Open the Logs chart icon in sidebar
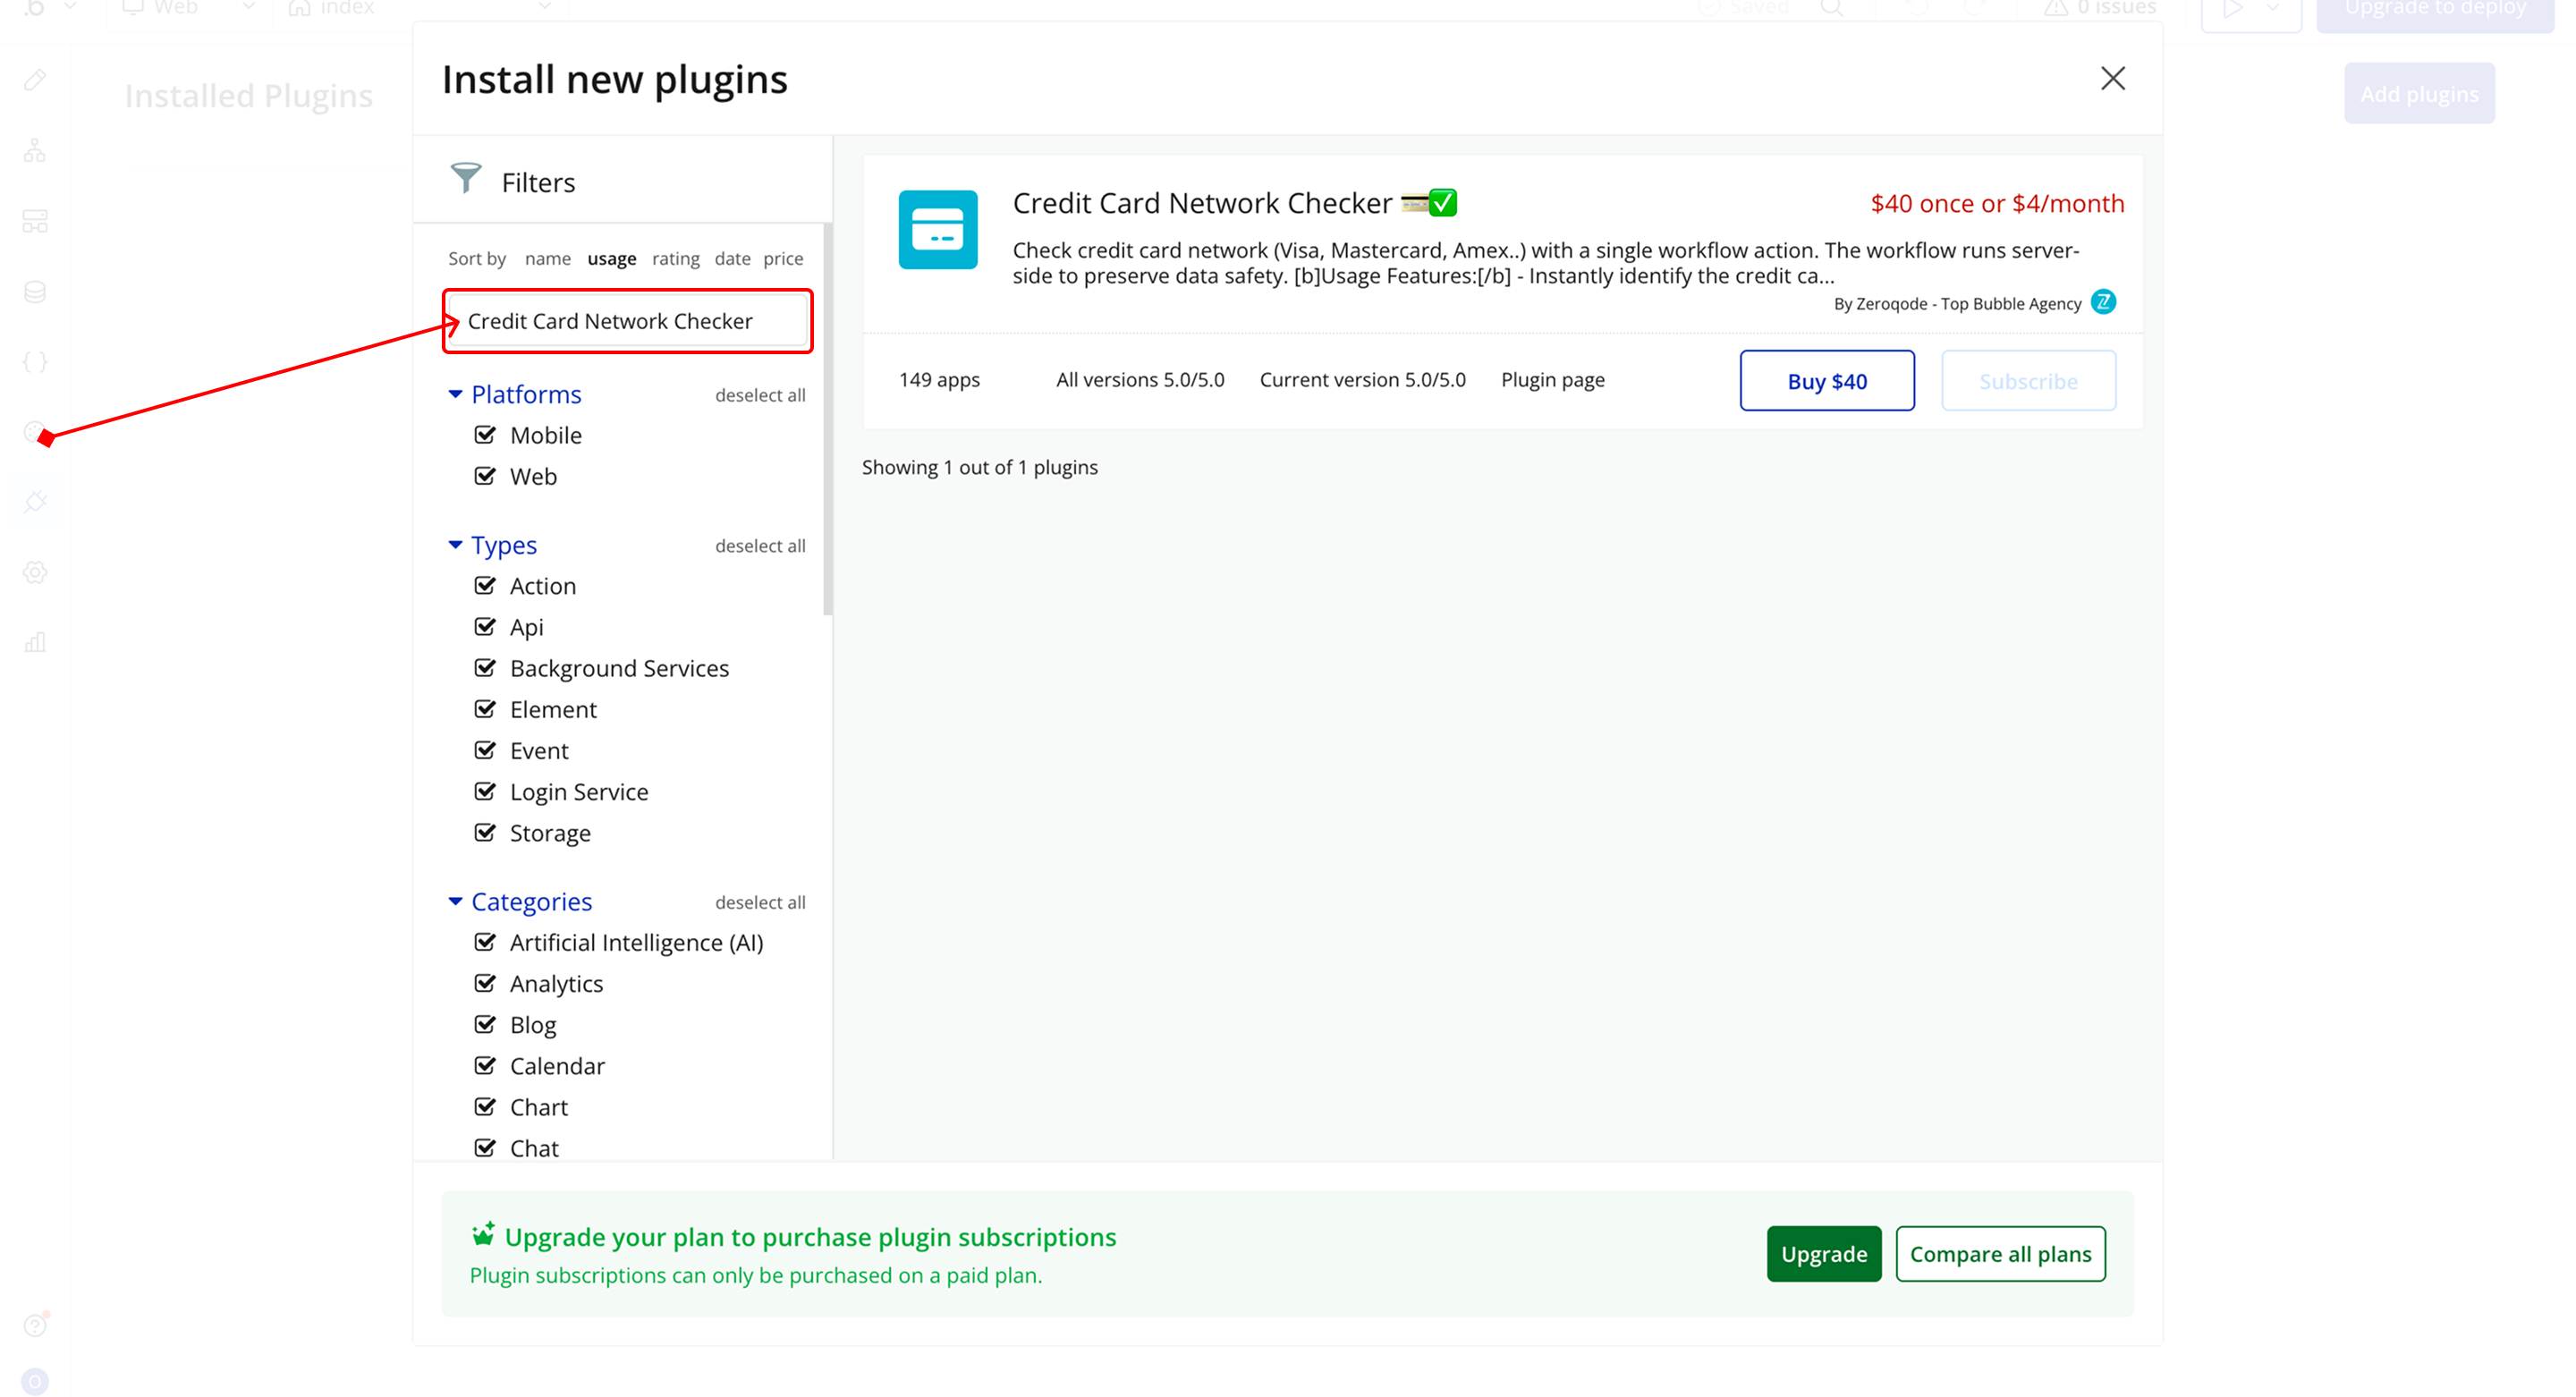Screen dimensions: 2576x1397 pyautogui.click(x=35, y=642)
